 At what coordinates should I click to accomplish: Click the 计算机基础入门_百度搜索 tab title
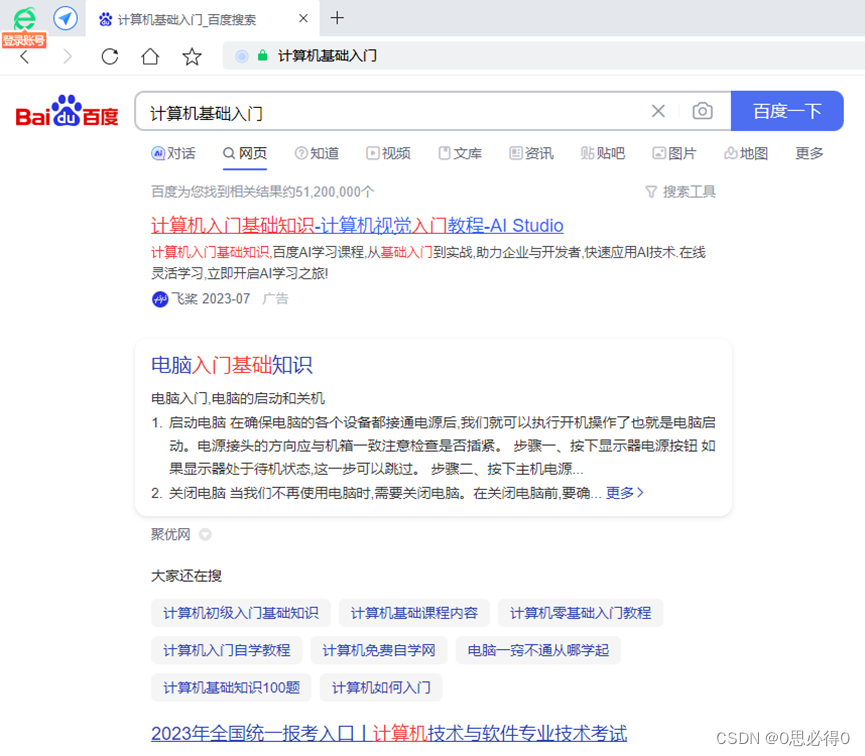pyautogui.click(x=186, y=19)
